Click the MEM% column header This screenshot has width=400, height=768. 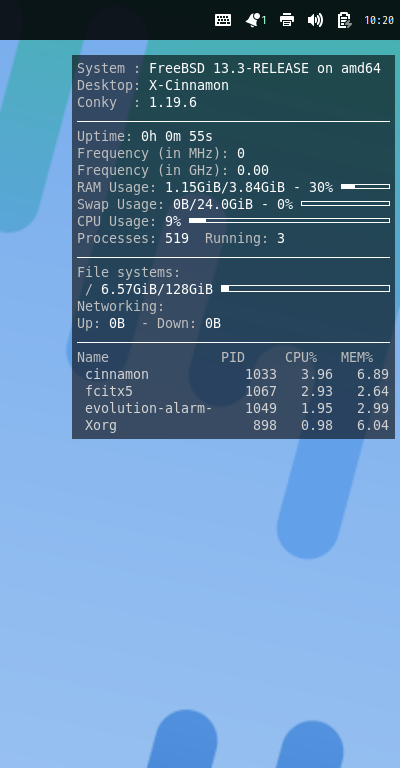click(357, 358)
